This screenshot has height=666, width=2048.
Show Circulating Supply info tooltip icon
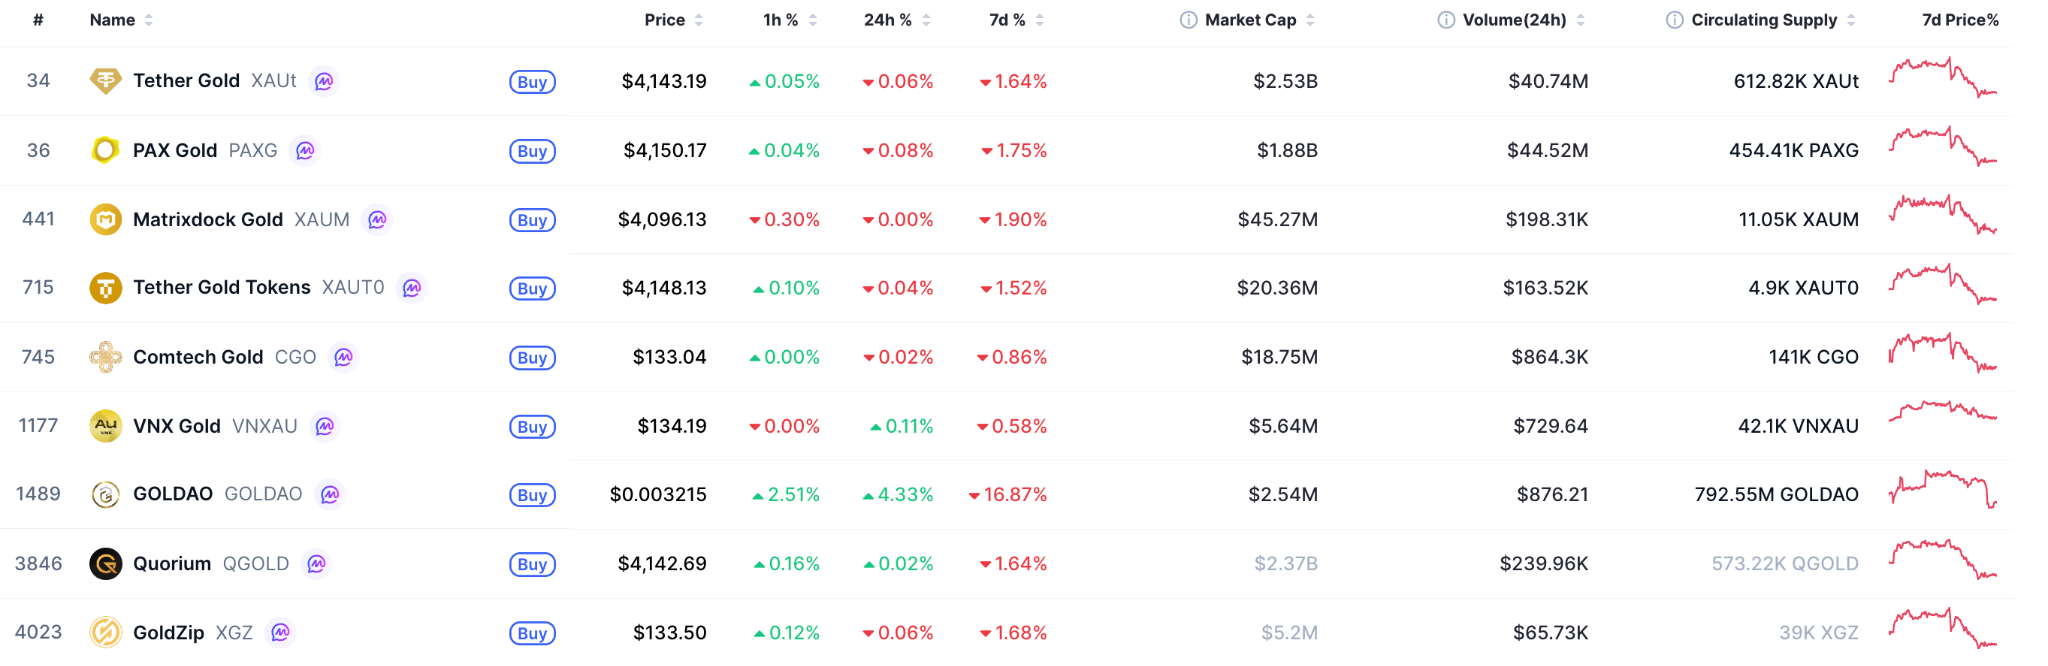(x=1674, y=20)
